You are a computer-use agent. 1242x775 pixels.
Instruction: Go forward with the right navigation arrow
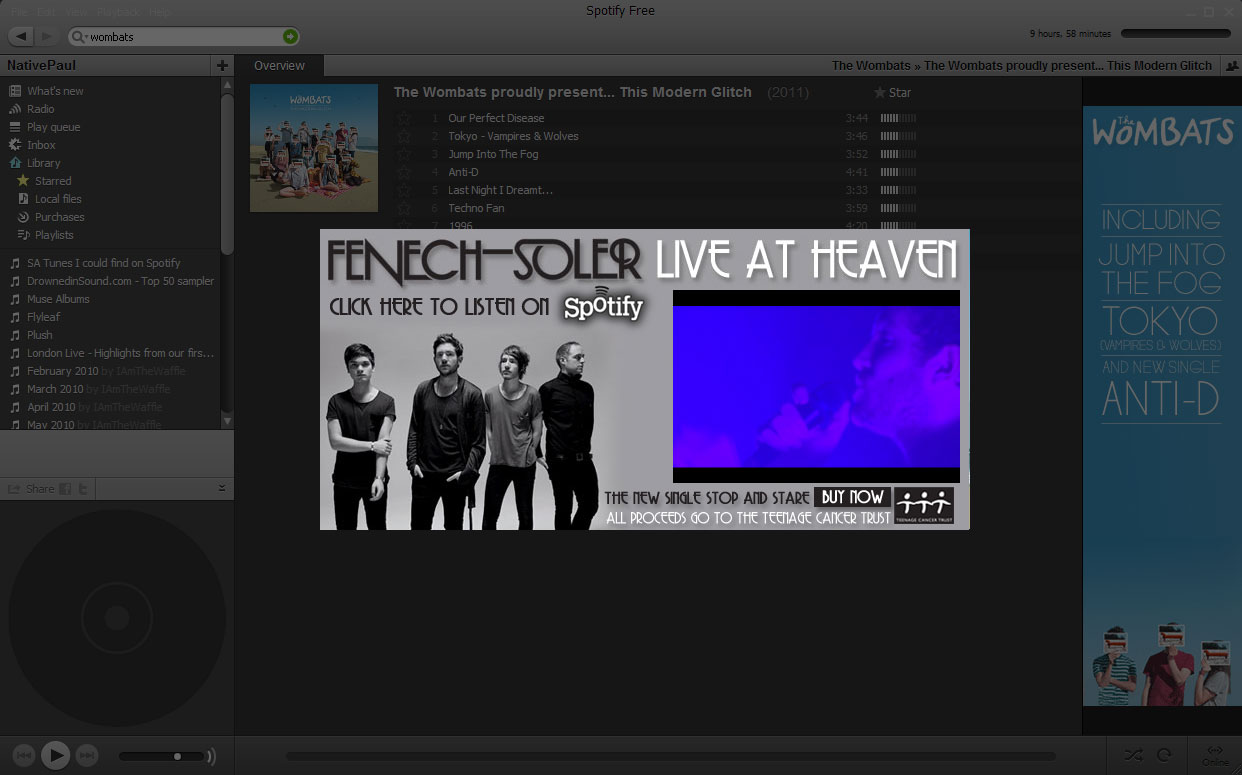point(46,36)
